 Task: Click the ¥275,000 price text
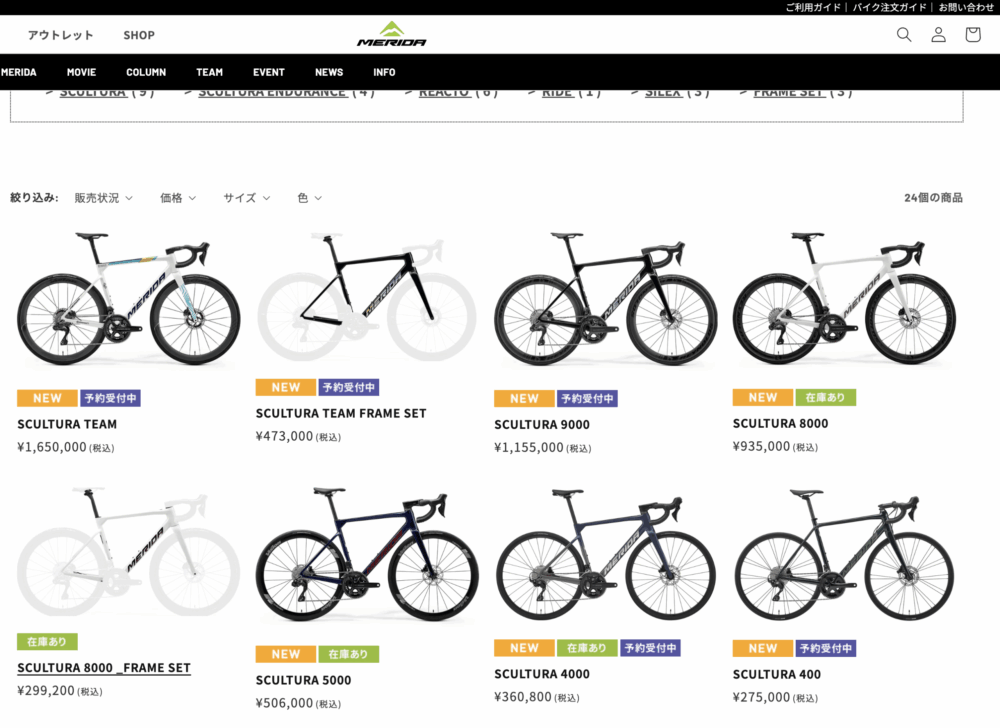761,697
